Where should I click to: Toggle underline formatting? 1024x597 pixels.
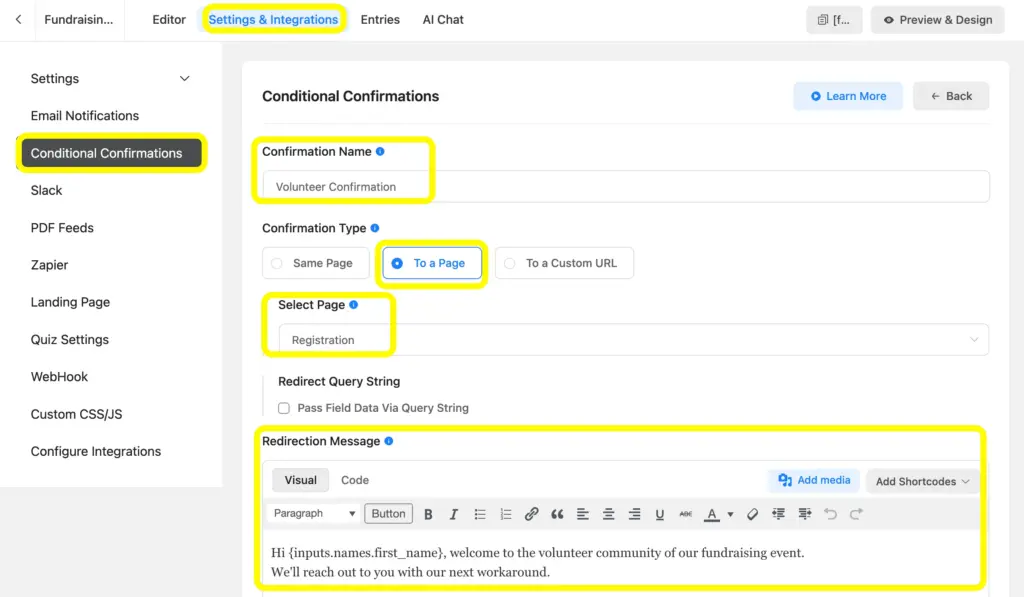pos(660,514)
